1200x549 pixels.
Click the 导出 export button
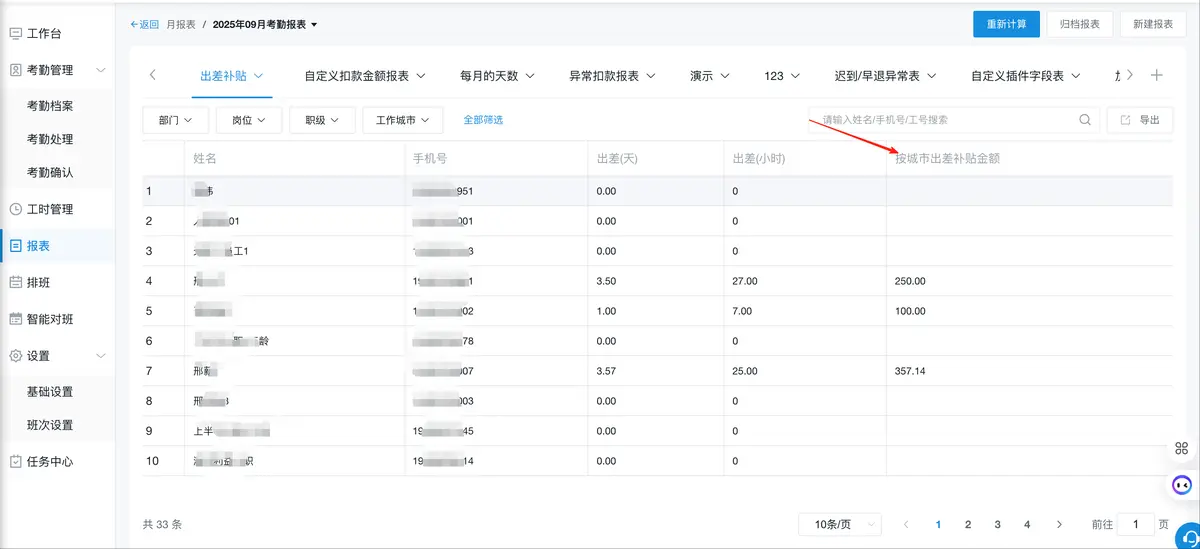click(x=1139, y=120)
